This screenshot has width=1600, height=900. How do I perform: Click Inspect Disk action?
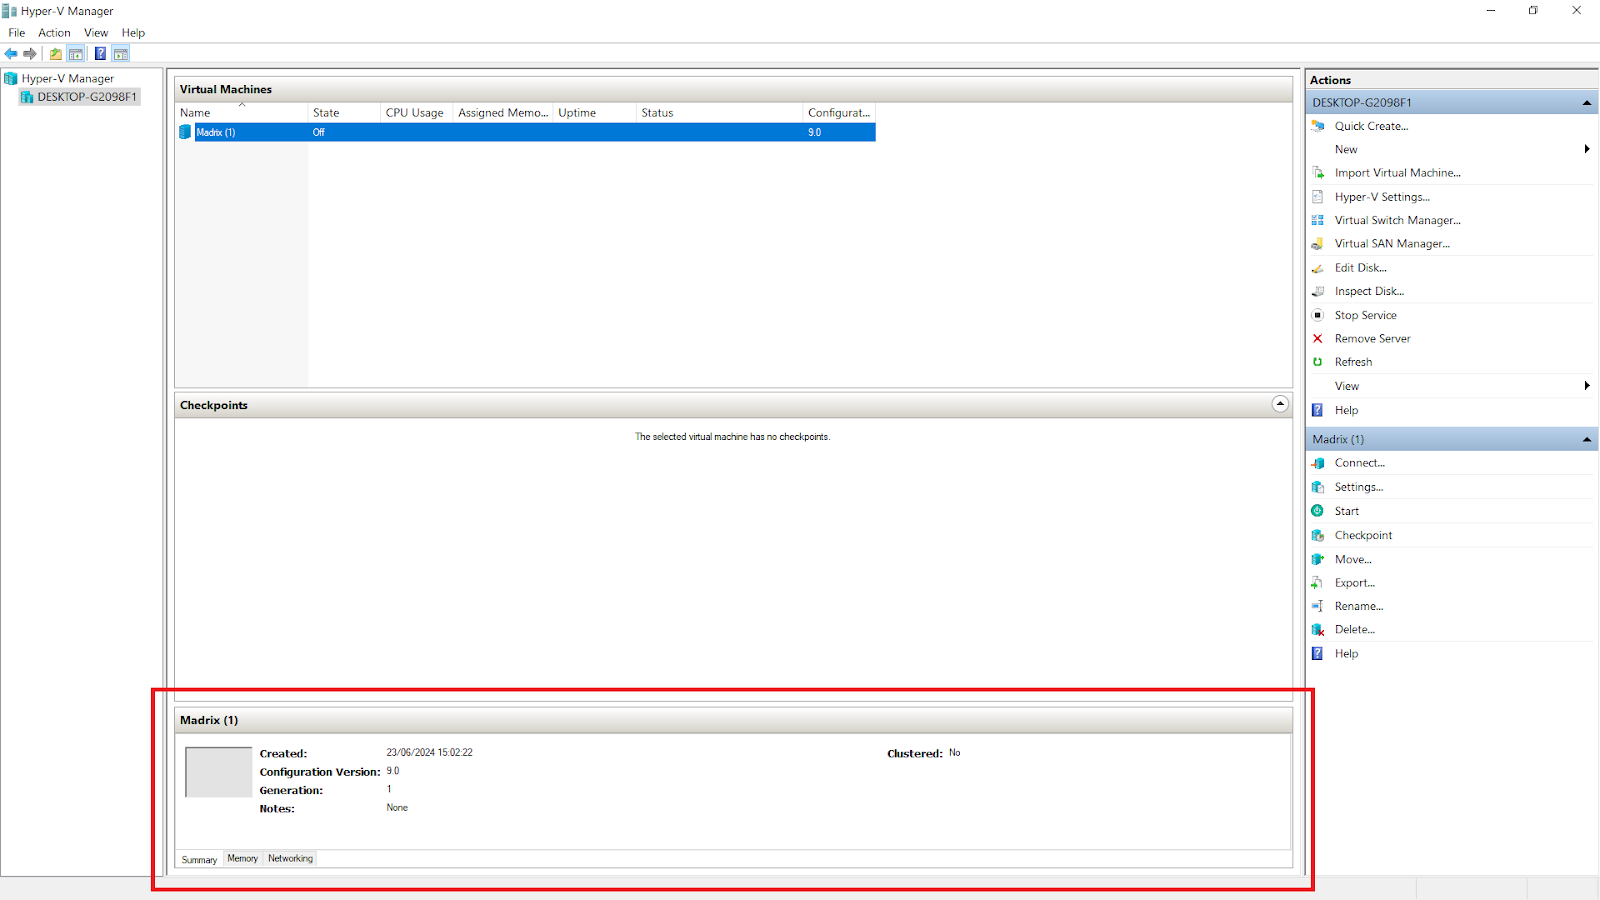(x=1369, y=291)
